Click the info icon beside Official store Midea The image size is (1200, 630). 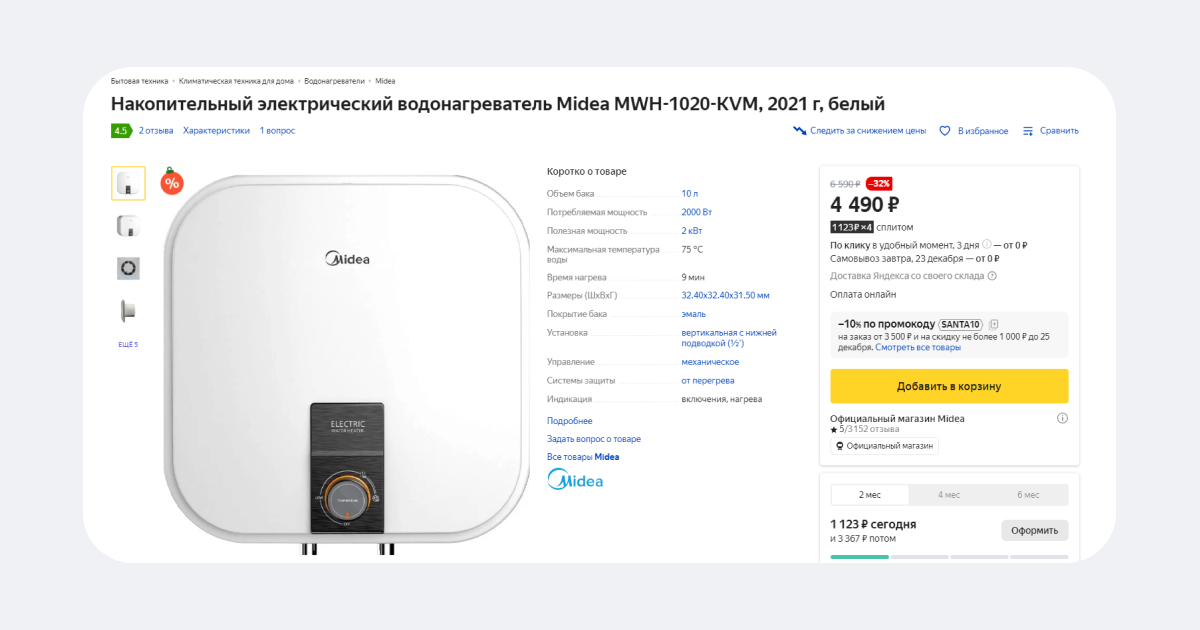(x=1062, y=418)
